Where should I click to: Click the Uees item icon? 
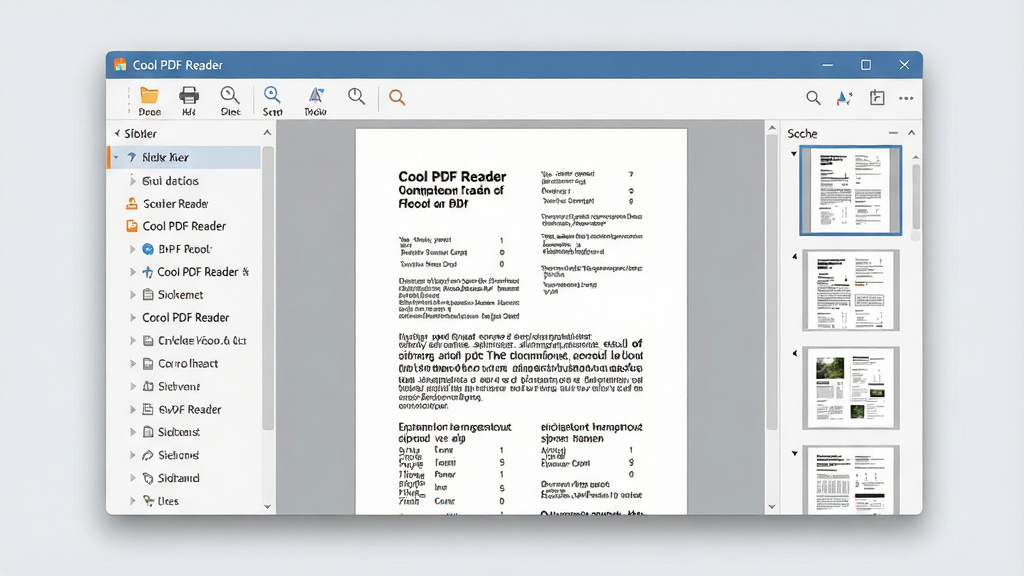click(148, 501)
